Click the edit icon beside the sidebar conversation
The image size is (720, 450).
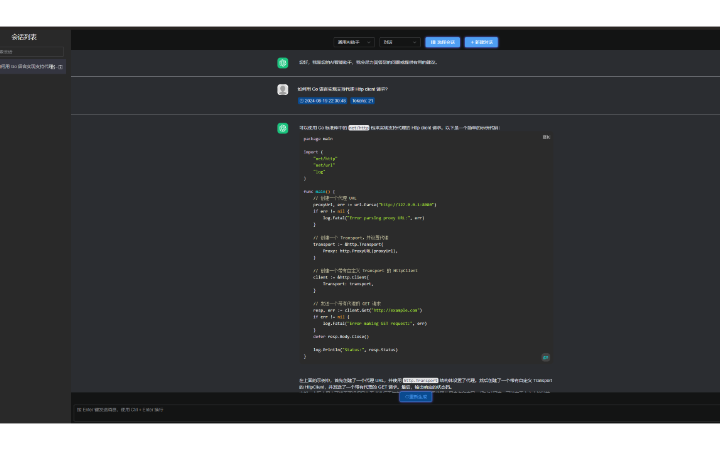click(x=61, y=67)
